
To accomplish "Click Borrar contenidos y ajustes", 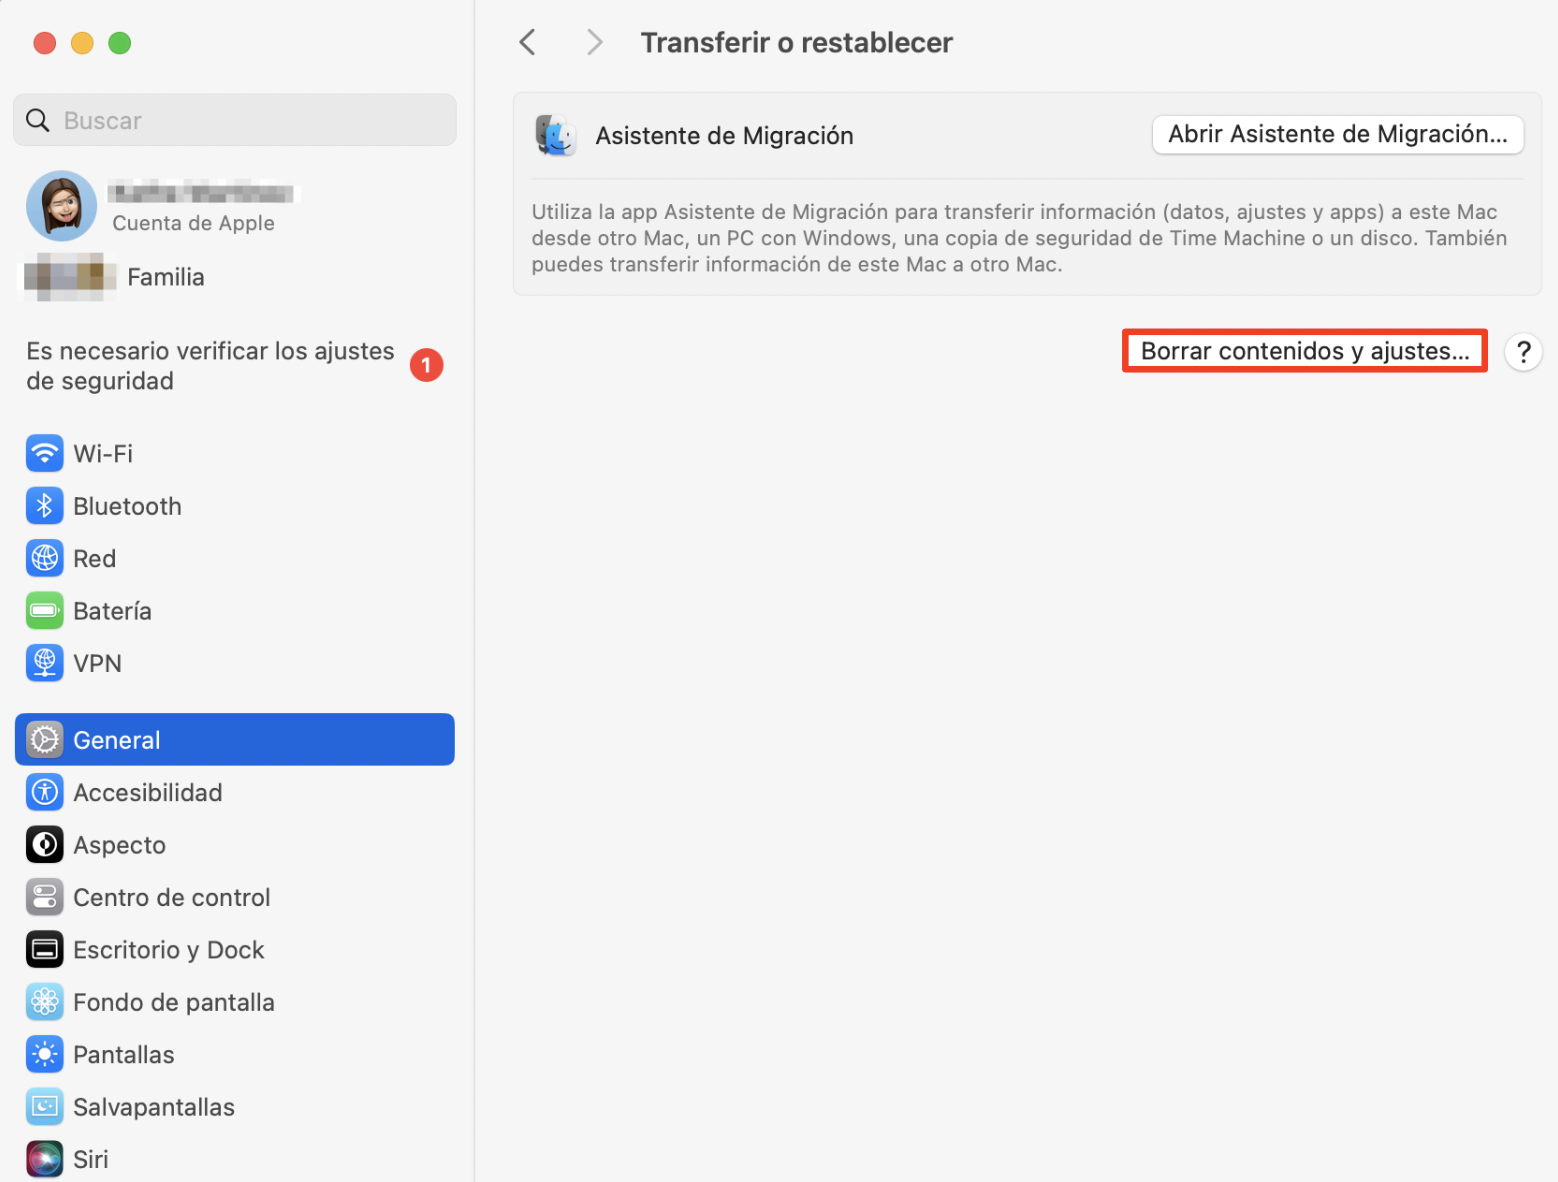I will pos(1303,351).
